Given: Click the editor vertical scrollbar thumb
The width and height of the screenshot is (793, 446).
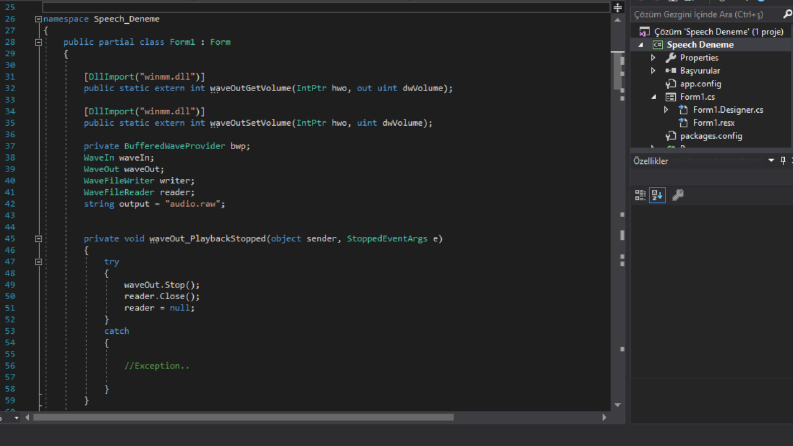Looking at the screenshot, I should pyautogui.click(x=618, y=71).
